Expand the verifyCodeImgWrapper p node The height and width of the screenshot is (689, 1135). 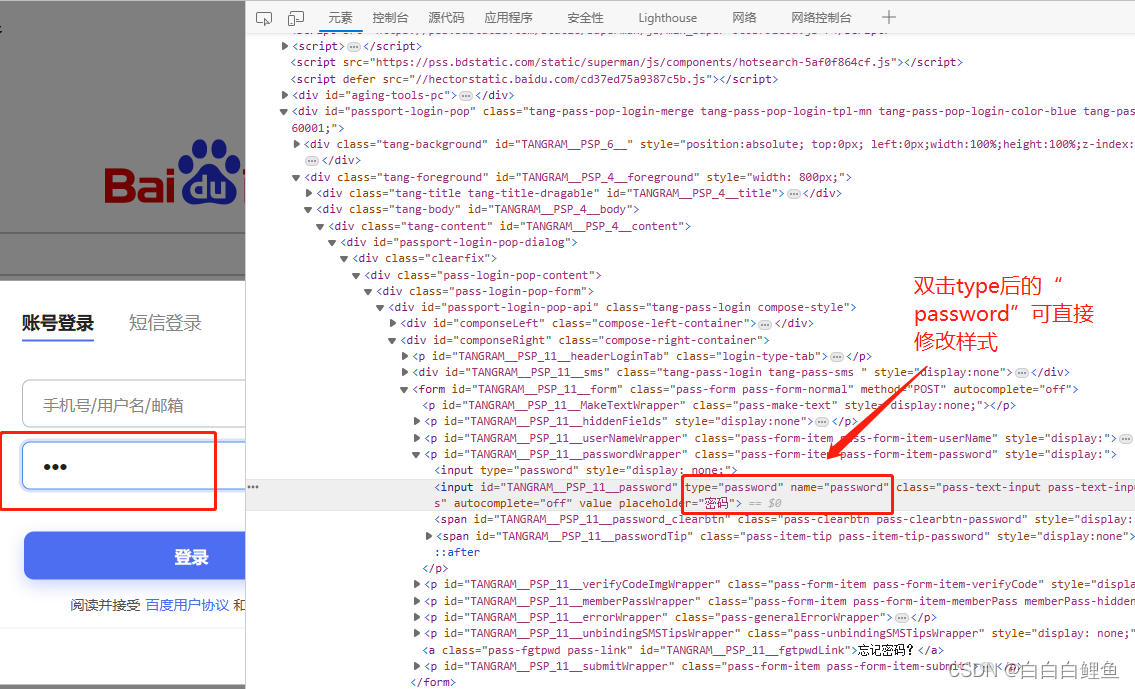point(417,584)
